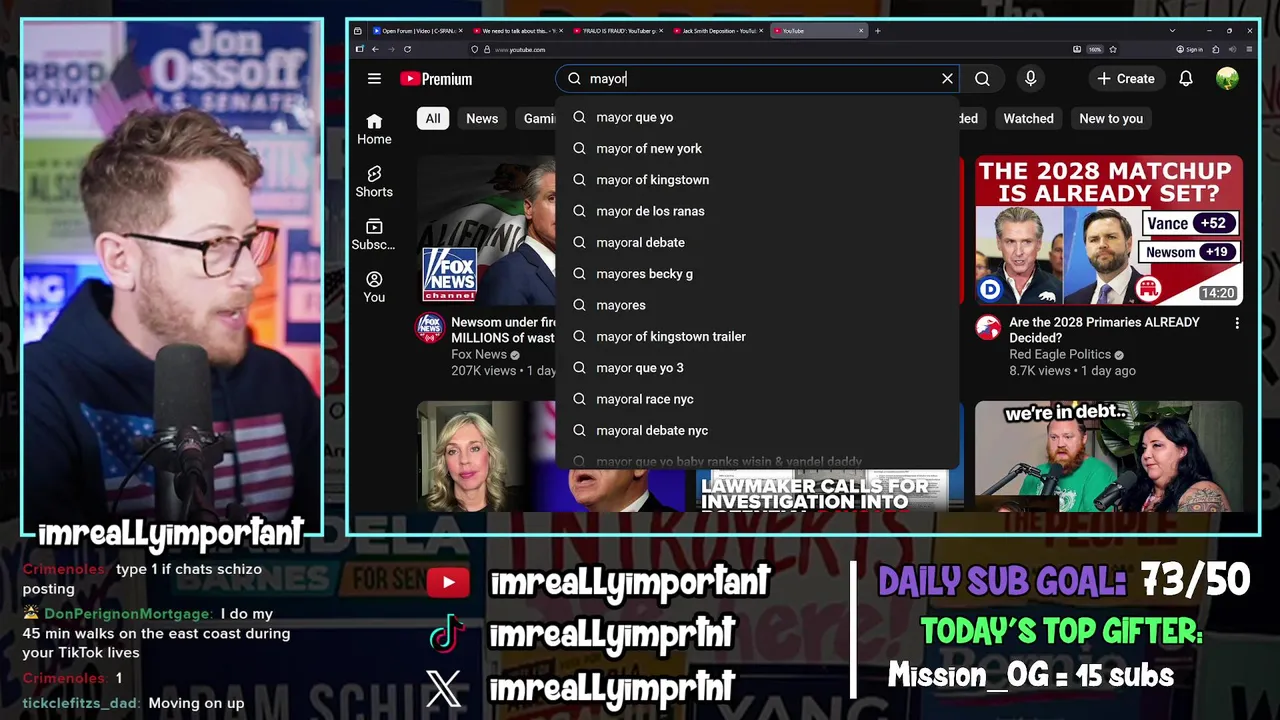1280x720 pixels.
Task: Choose suggestion "mayoral race nyc"
Action: click(757, 399)
